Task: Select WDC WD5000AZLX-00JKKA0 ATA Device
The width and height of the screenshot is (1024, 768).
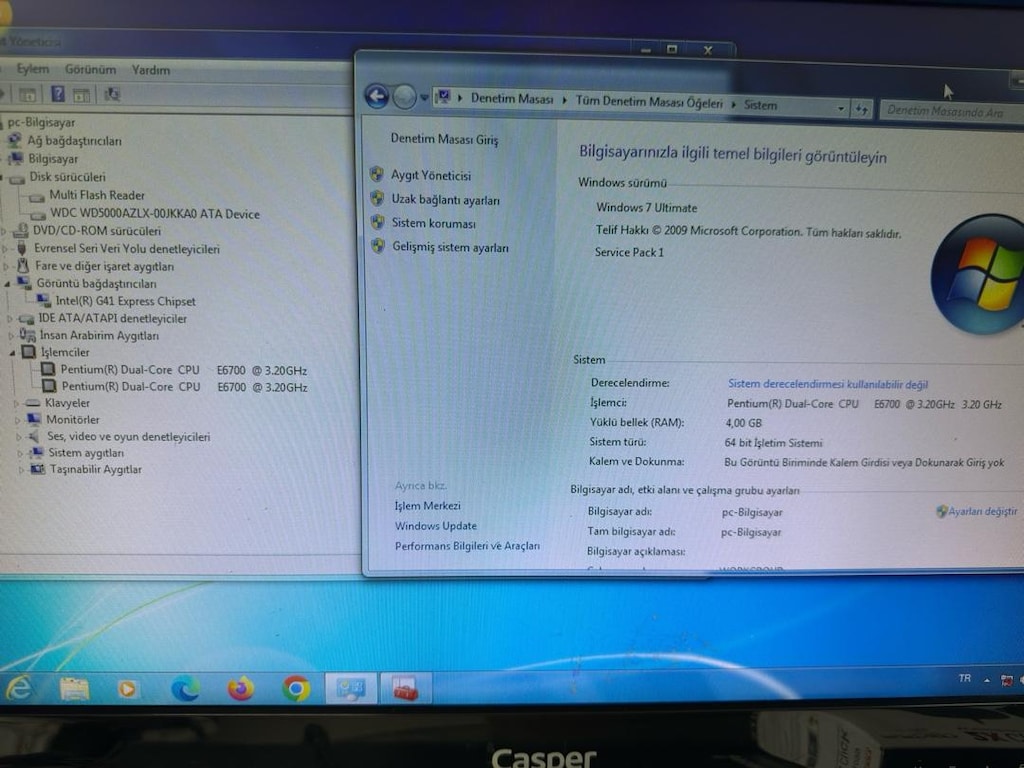Action: point(155,214)
